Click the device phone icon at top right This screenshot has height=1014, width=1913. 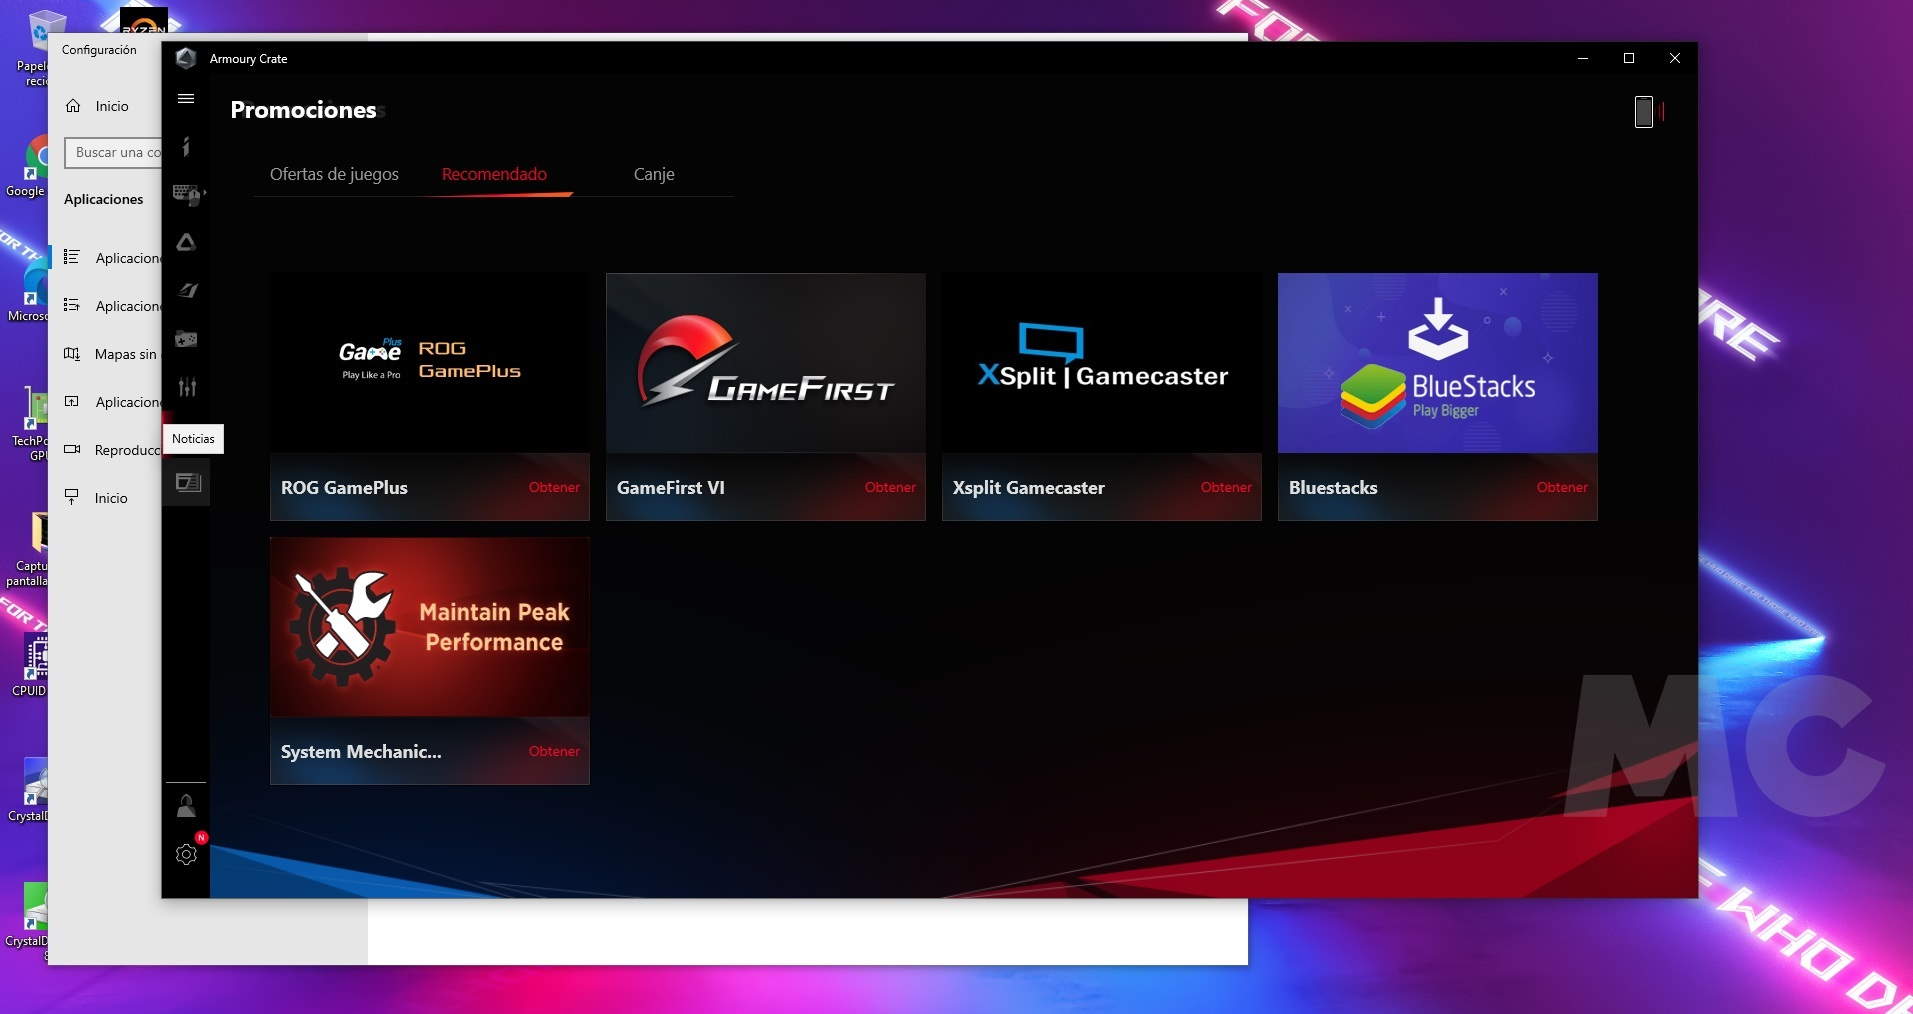[x=1643, y=111]
